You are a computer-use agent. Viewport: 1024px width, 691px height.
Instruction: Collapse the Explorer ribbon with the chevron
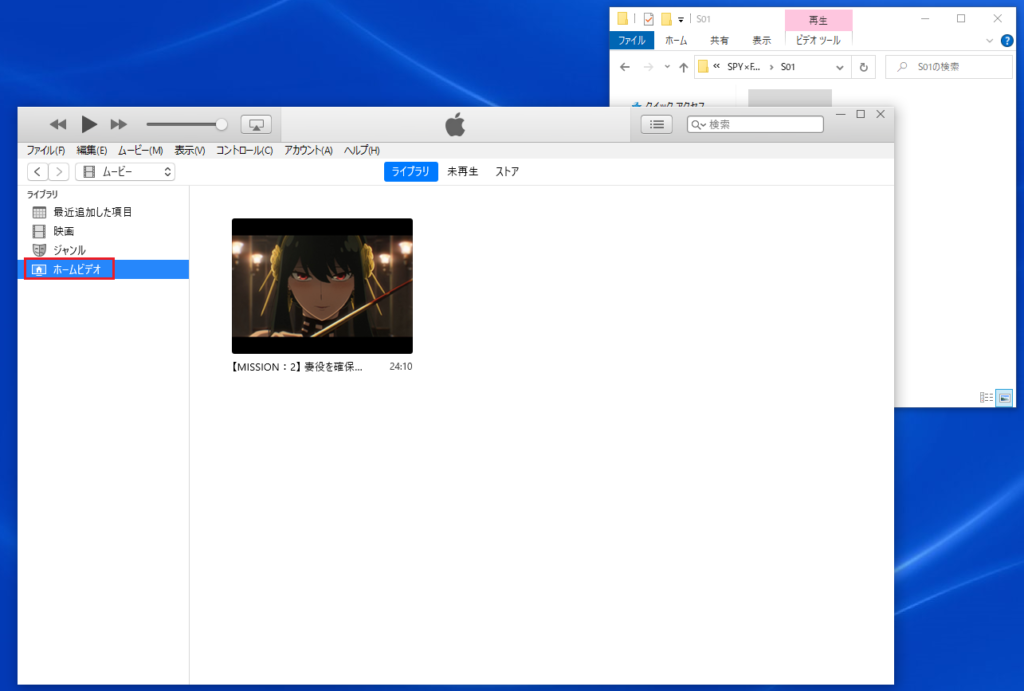pos(989,40)
